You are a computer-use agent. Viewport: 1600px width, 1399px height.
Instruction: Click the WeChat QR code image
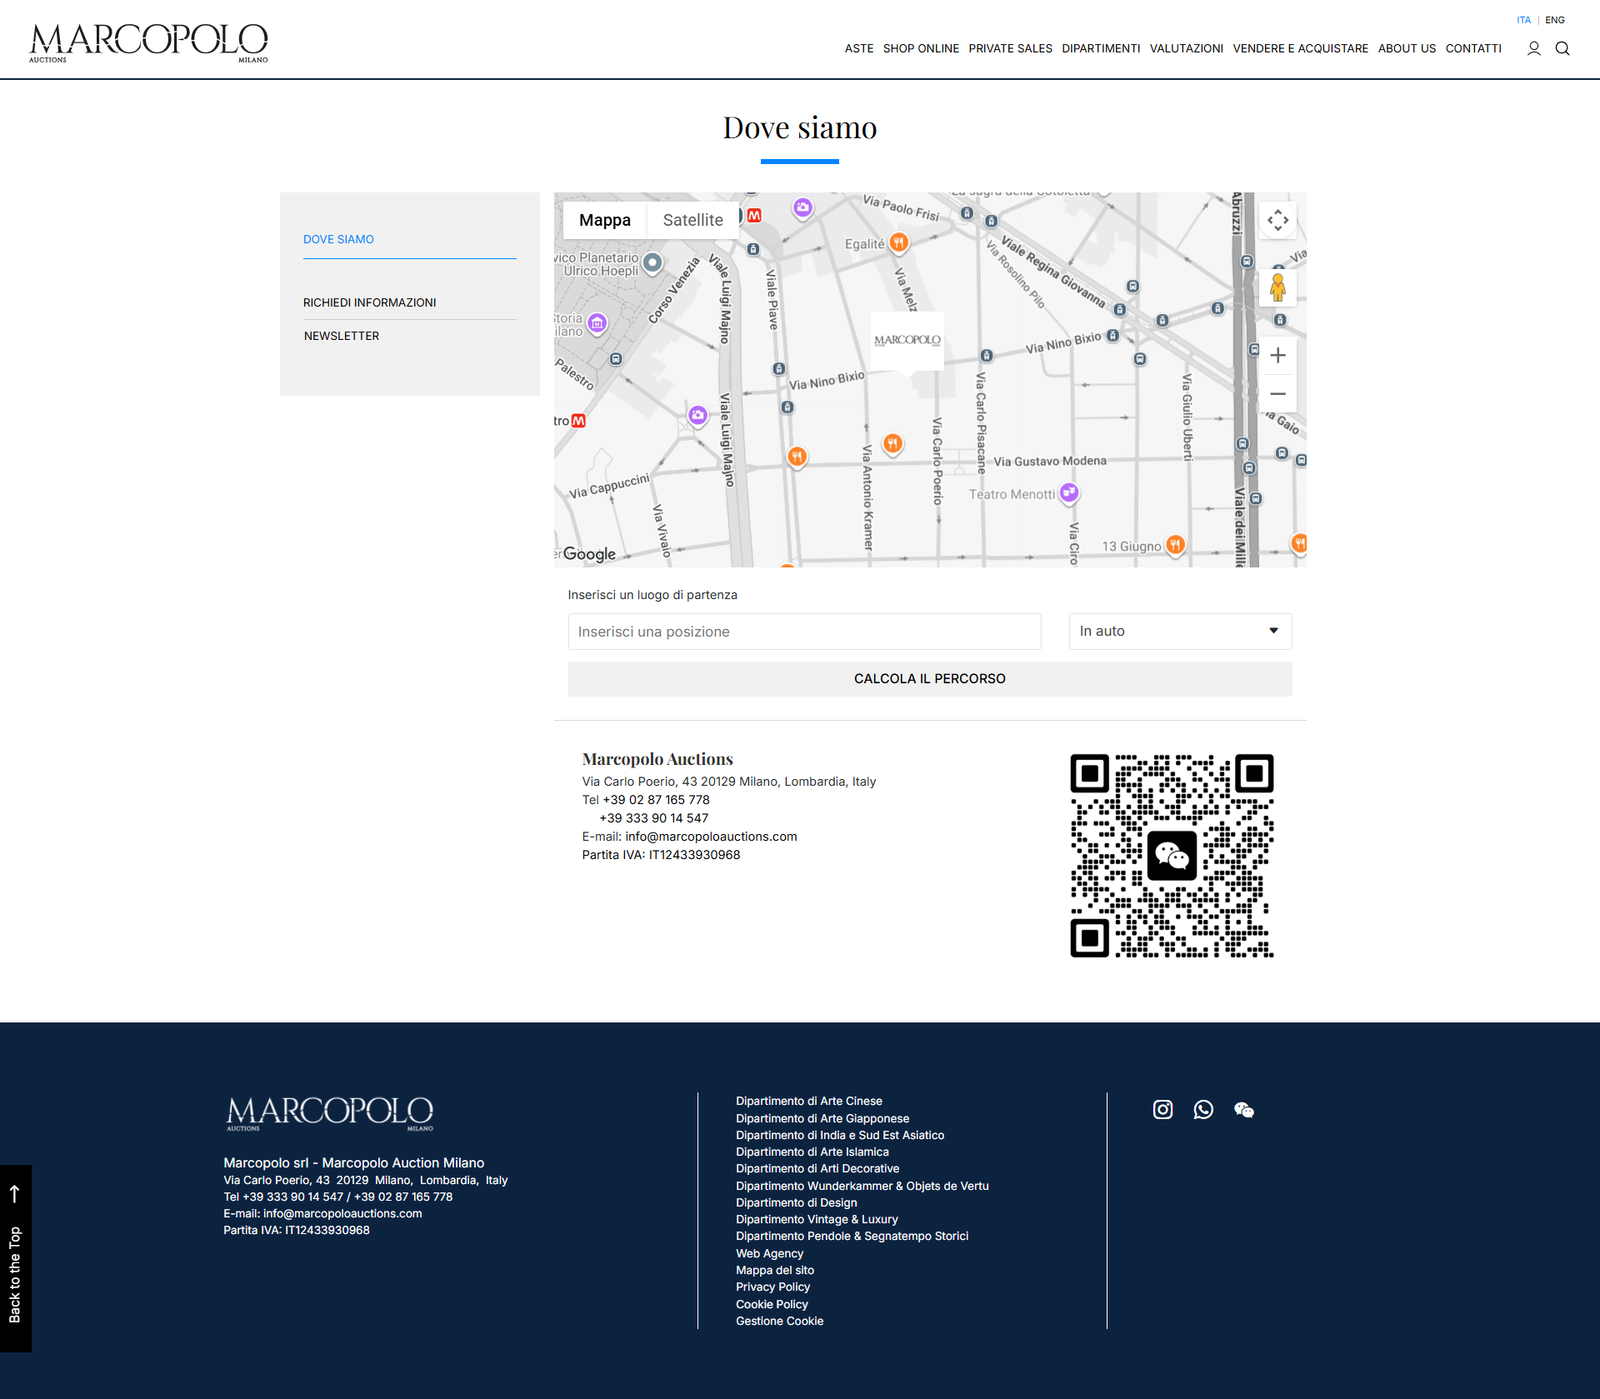pyautogui.click(x=1172, y=856)
